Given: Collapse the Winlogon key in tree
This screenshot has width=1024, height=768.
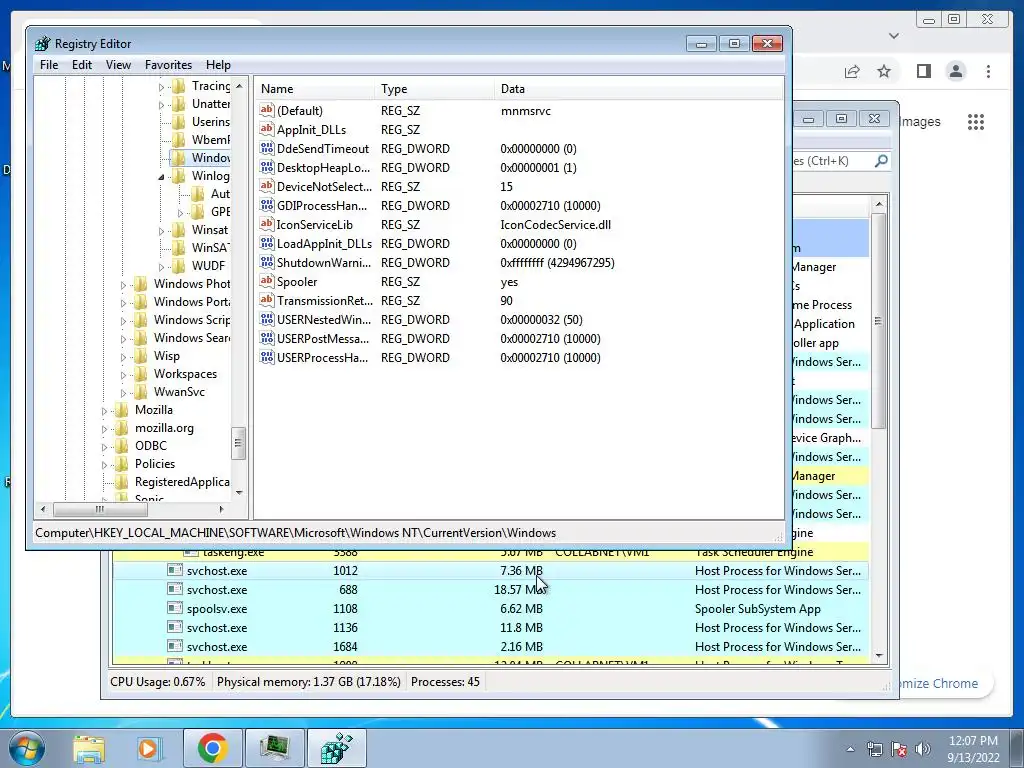Looking at the screenshot, I should [161, 176].
